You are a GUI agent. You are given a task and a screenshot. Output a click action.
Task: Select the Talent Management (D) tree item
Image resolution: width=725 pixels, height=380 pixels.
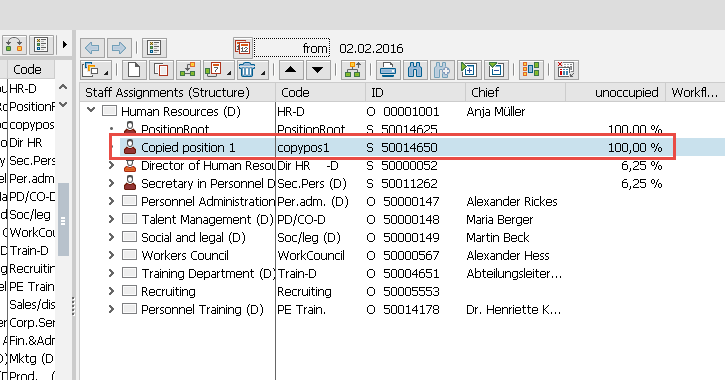click(x=207, y=219)
